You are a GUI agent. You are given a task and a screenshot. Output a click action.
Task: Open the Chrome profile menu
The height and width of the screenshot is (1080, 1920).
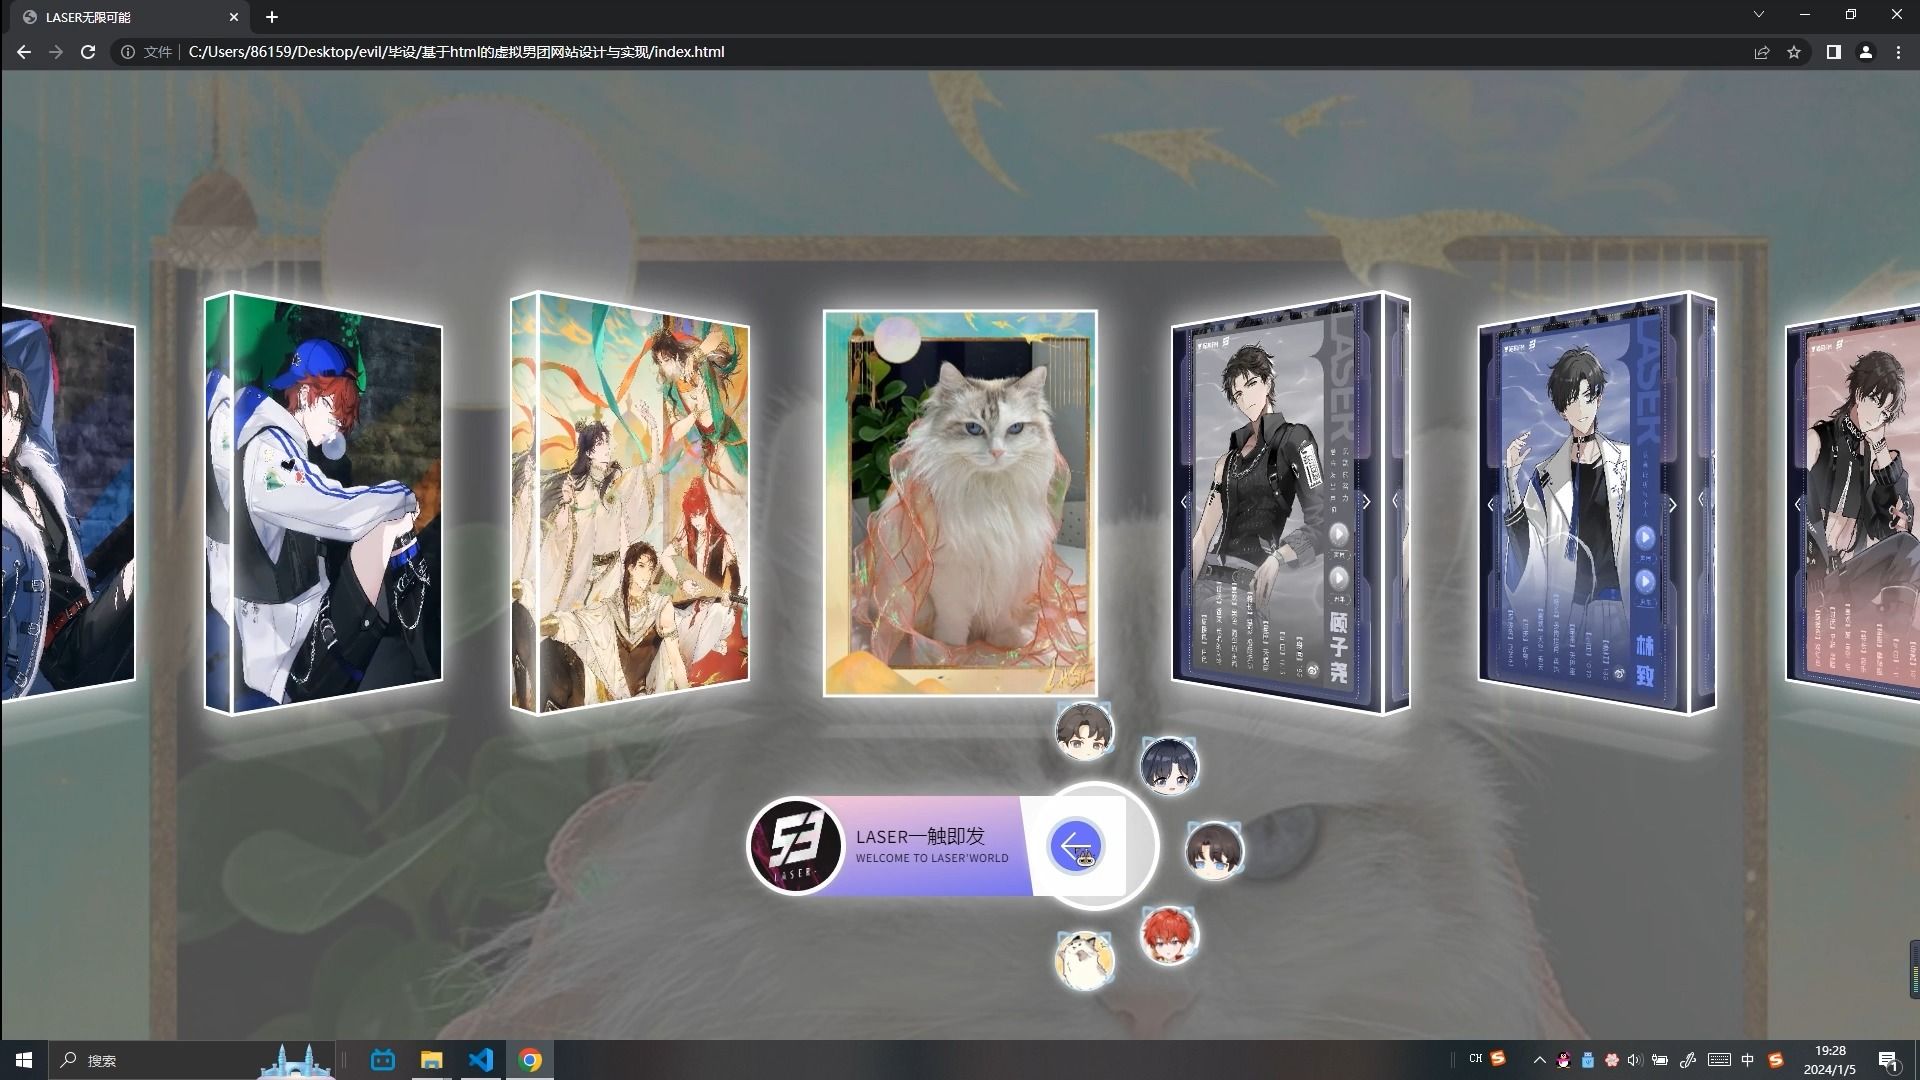pyautogui.click(x=1866, y=52)
